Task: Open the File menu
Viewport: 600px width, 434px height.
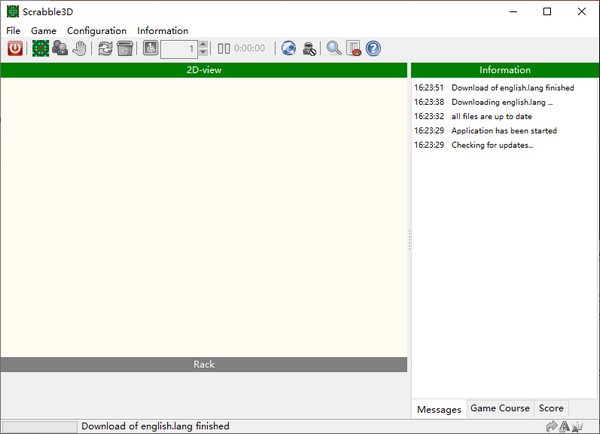Action: (x=13, y=31)
